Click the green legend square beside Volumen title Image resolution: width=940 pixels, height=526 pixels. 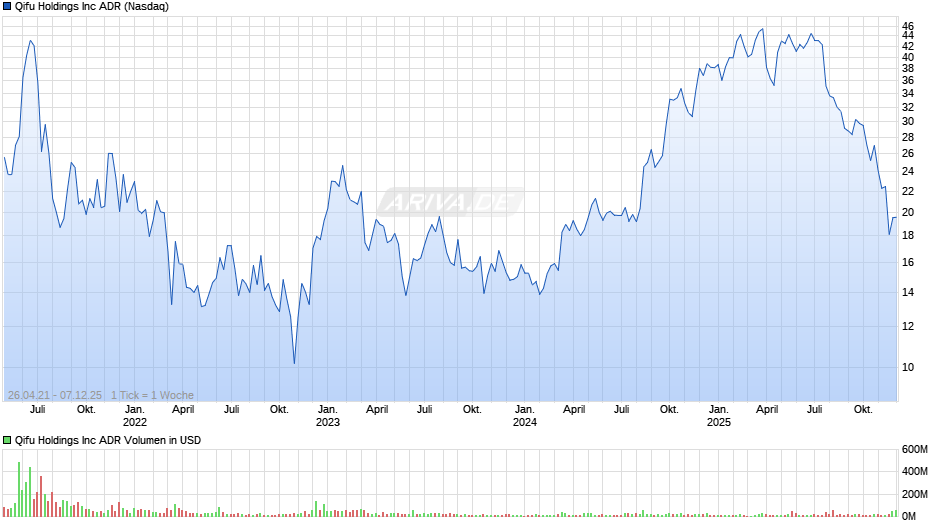(7, 440)
